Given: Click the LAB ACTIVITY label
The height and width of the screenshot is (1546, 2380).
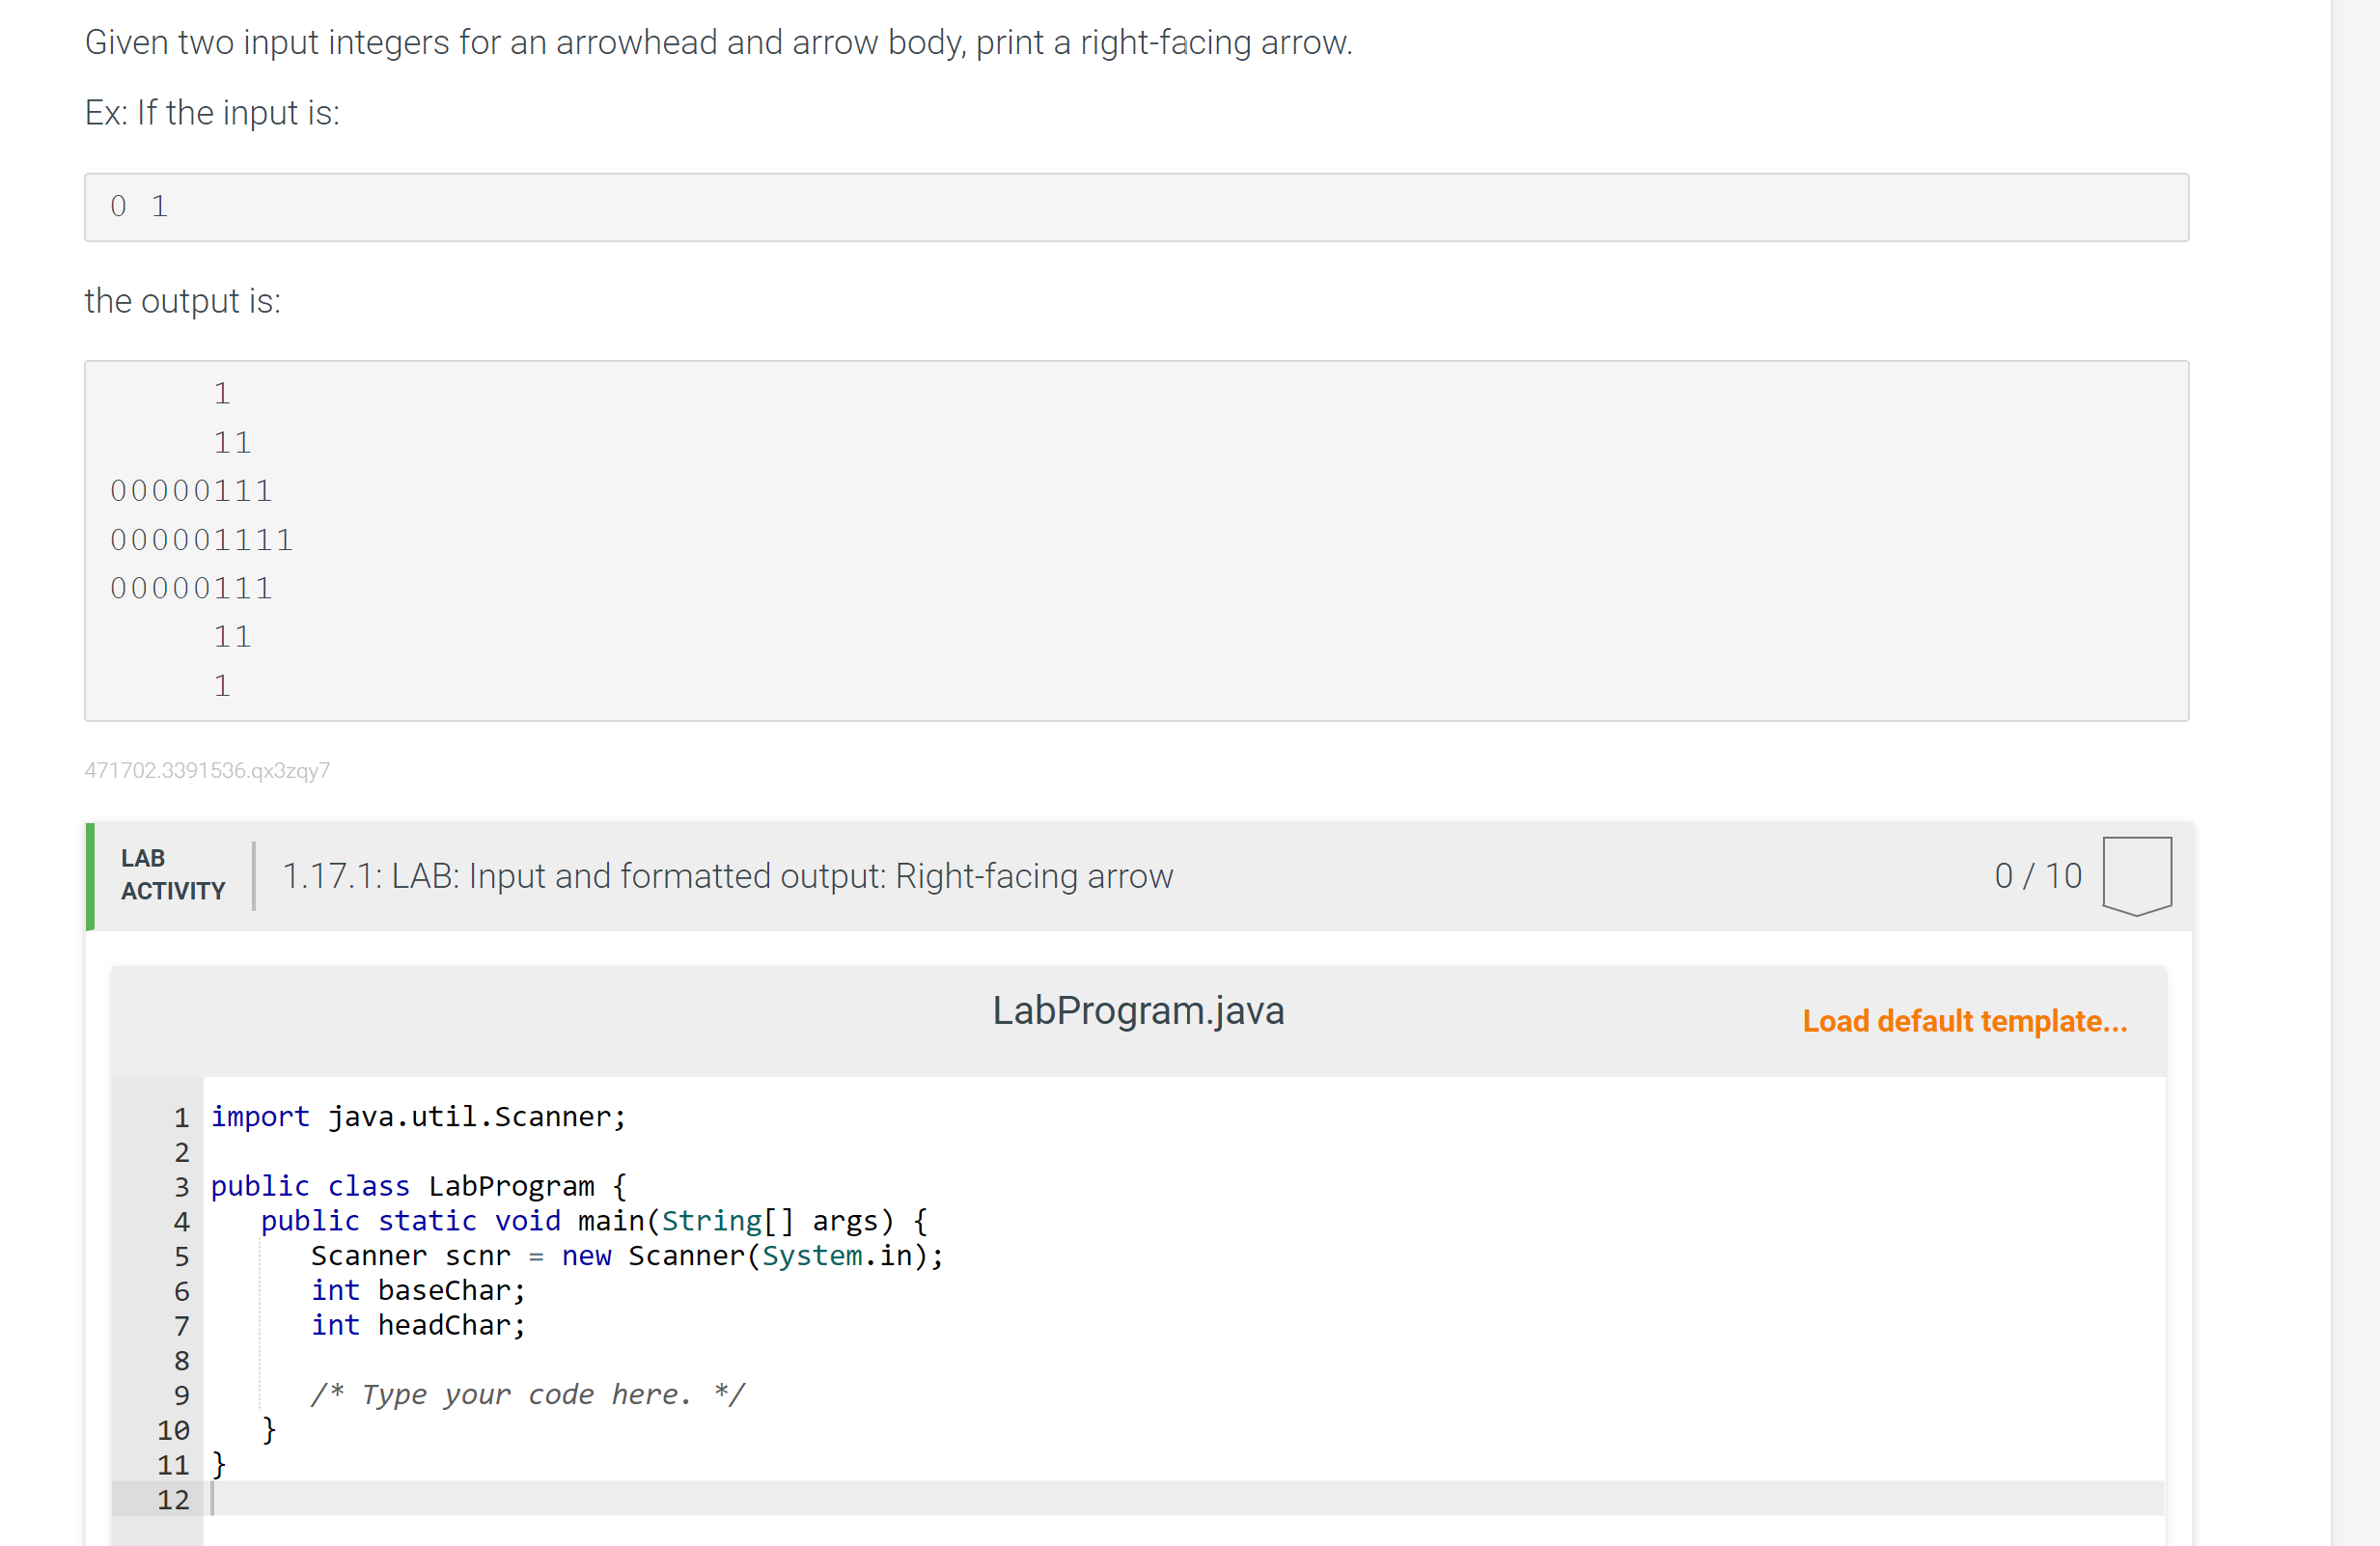Looking at the screenshot, I should 172,875.
